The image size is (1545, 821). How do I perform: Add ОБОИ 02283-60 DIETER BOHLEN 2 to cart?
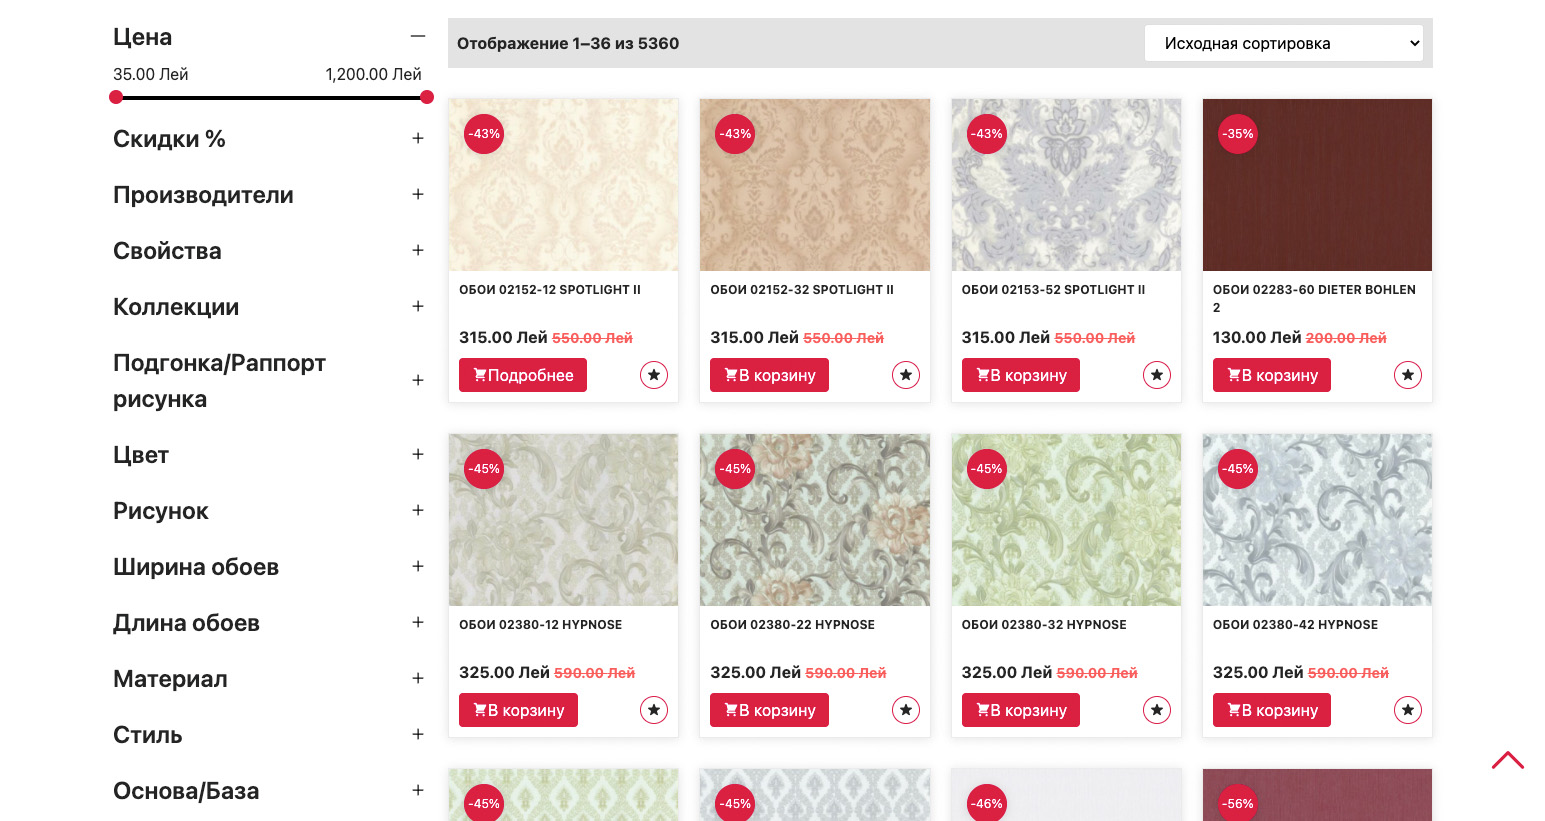[1272, 375]
